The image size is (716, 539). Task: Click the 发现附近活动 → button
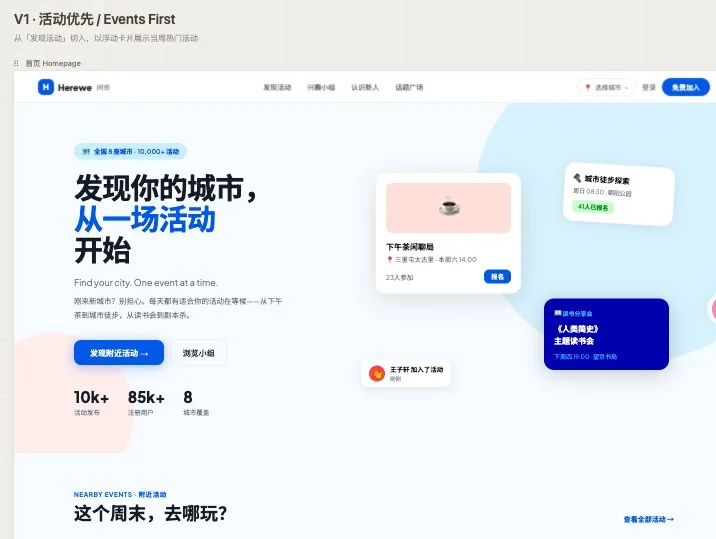pyautogui.click(x=118, y=353)
